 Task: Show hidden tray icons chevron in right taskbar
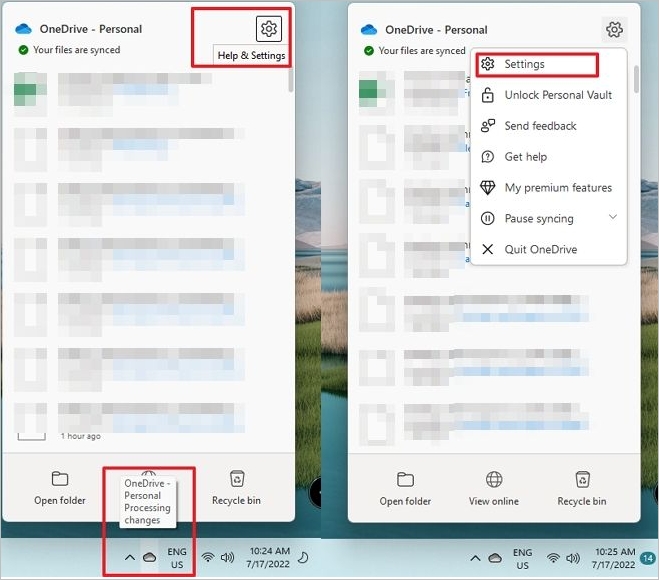(x=474, y=557)
